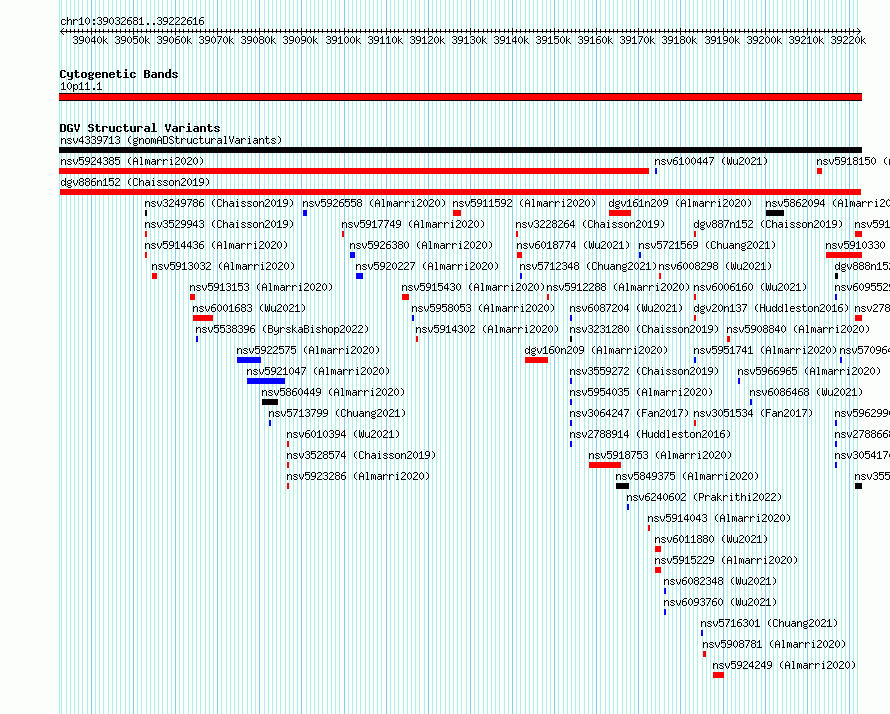Click the 10p11.1 band label
890x714 pixels.
81,86
